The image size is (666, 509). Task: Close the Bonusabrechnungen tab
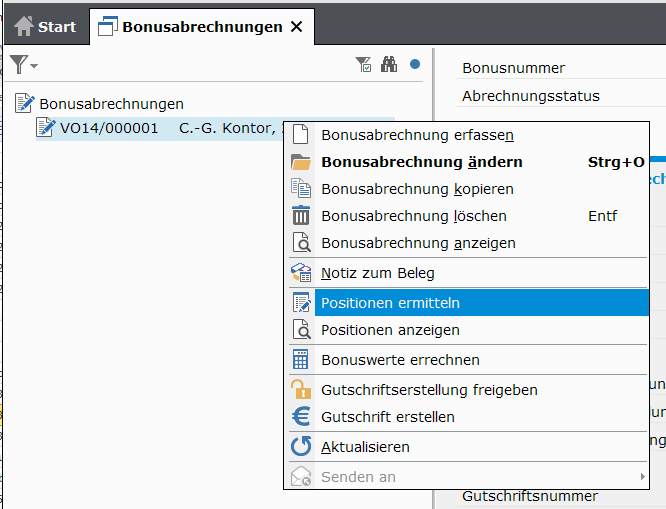click(x=296, y=27)
